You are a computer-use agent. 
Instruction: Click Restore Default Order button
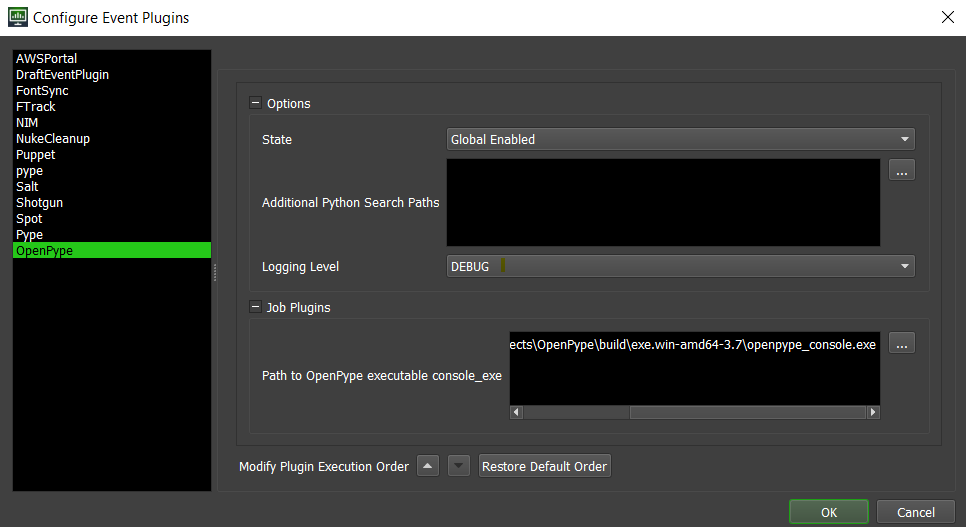click(544, 467)
